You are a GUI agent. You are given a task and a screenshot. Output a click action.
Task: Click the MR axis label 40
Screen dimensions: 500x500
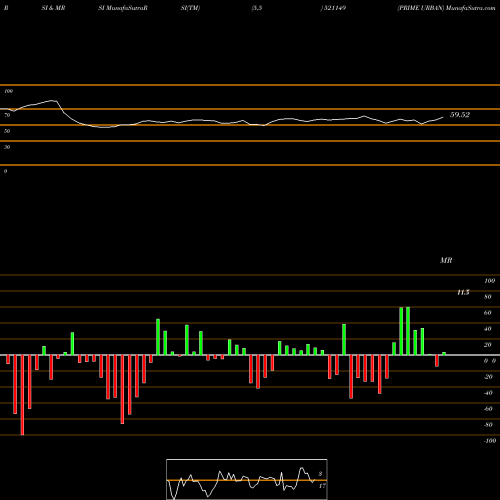[488, 329]
